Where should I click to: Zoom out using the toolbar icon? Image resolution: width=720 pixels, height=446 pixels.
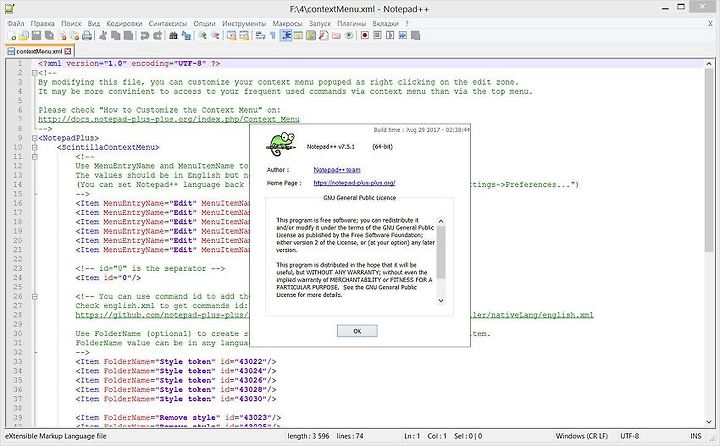coord(215,35)
